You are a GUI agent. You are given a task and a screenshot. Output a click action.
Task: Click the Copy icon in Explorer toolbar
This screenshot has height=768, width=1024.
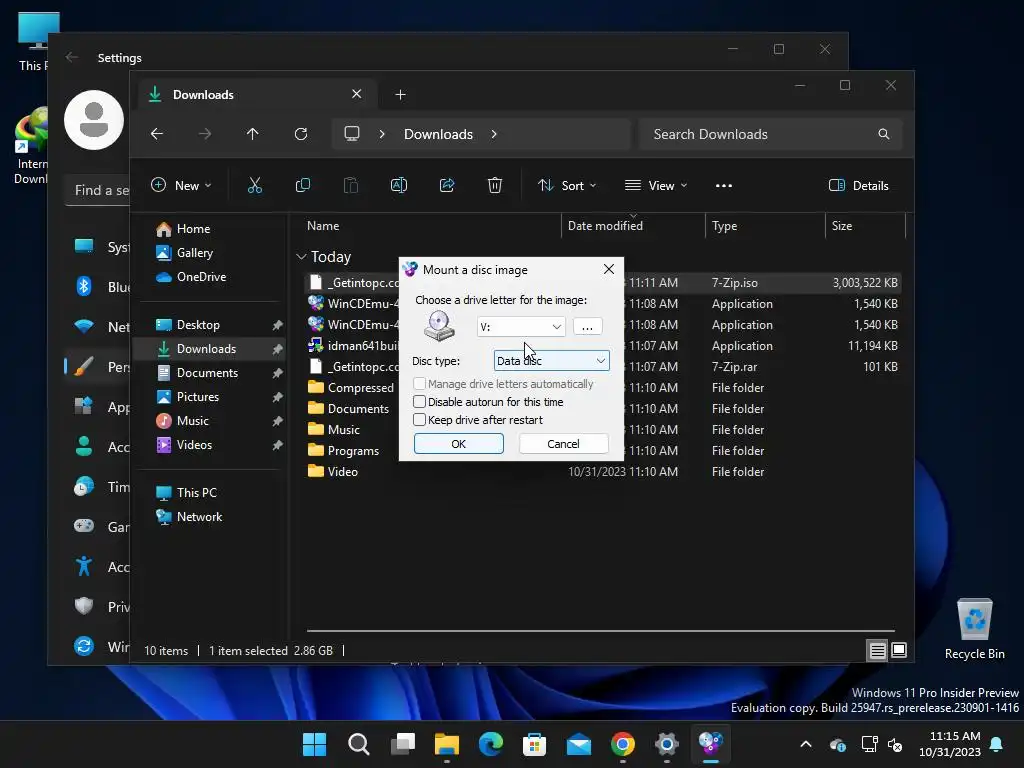[x=303, y=185]
